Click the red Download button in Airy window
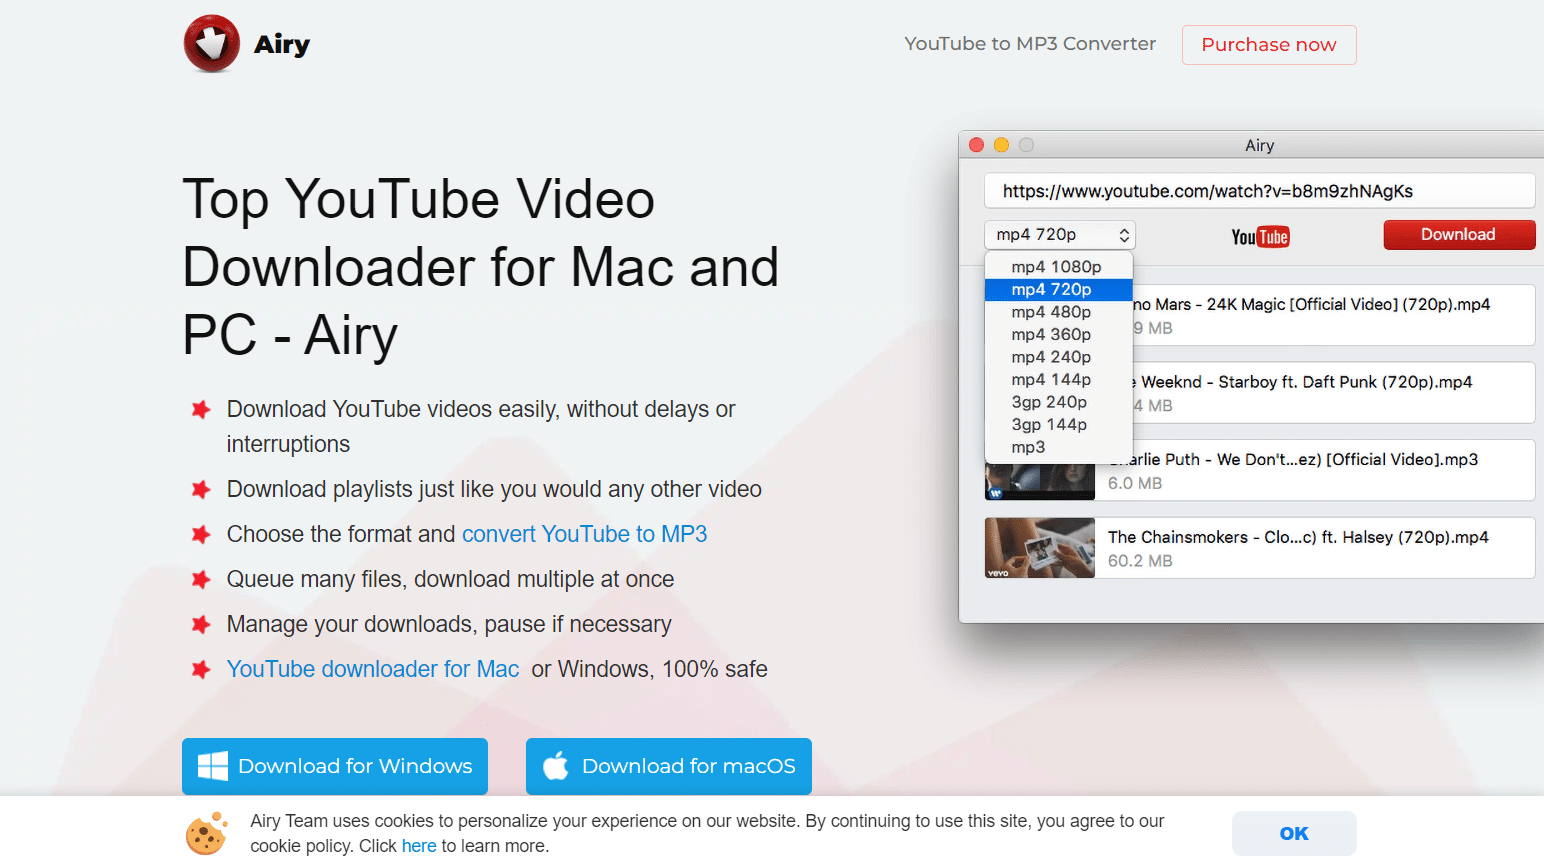The width and height of the screenshot is (1544, 865). pyautogui.click(x=1459, y=235)
